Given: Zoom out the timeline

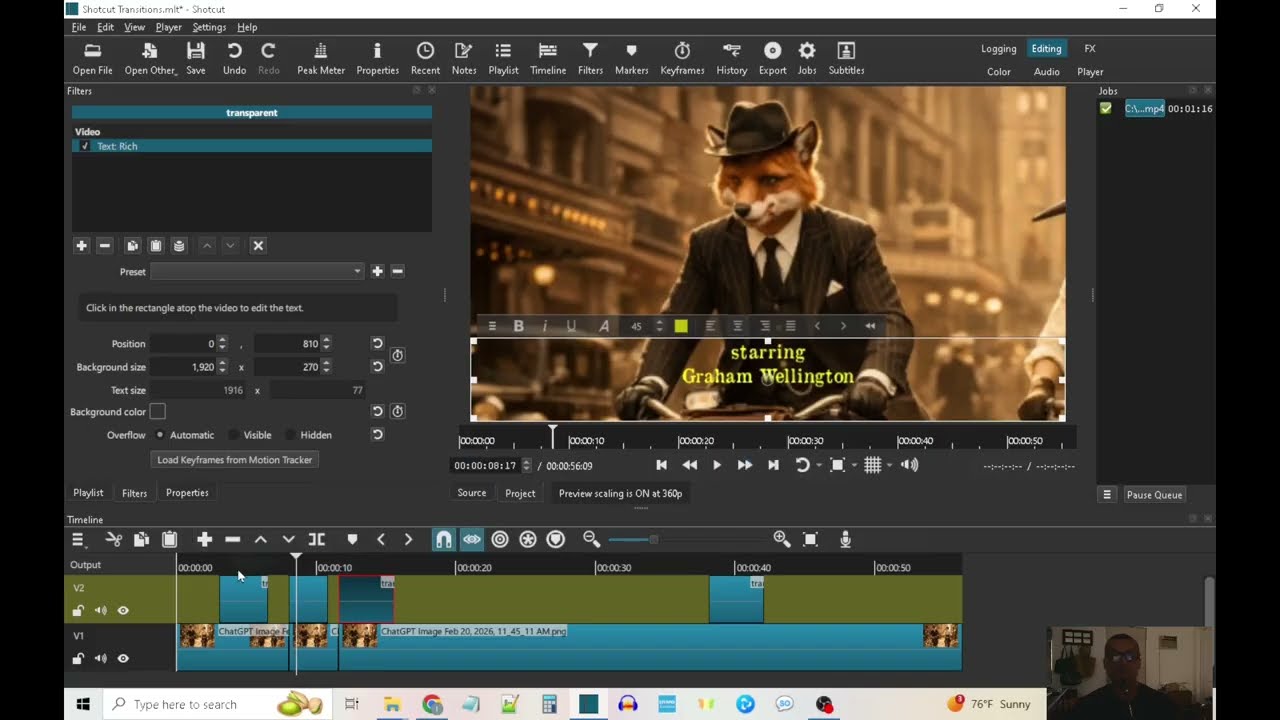Looking at the screenshot, I should pyautogui.click(x=591, y=539).
